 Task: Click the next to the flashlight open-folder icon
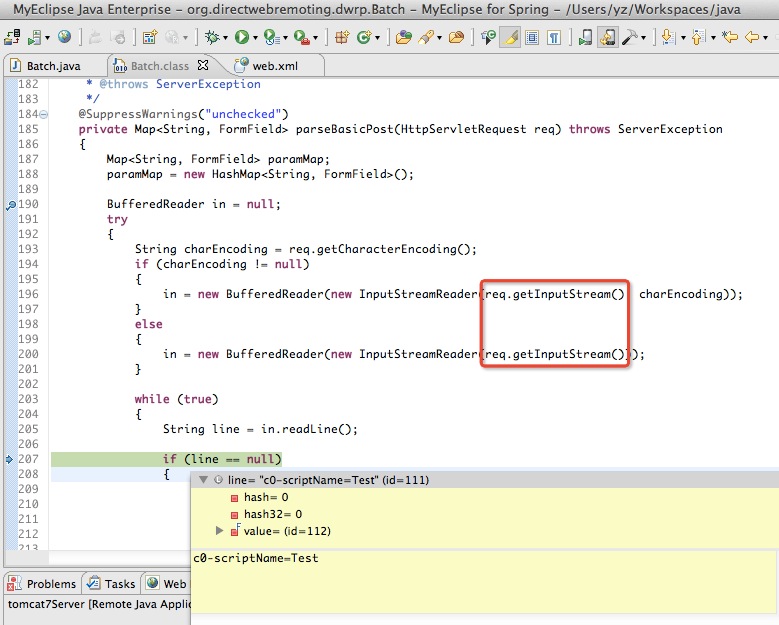[x=456, y=37]
